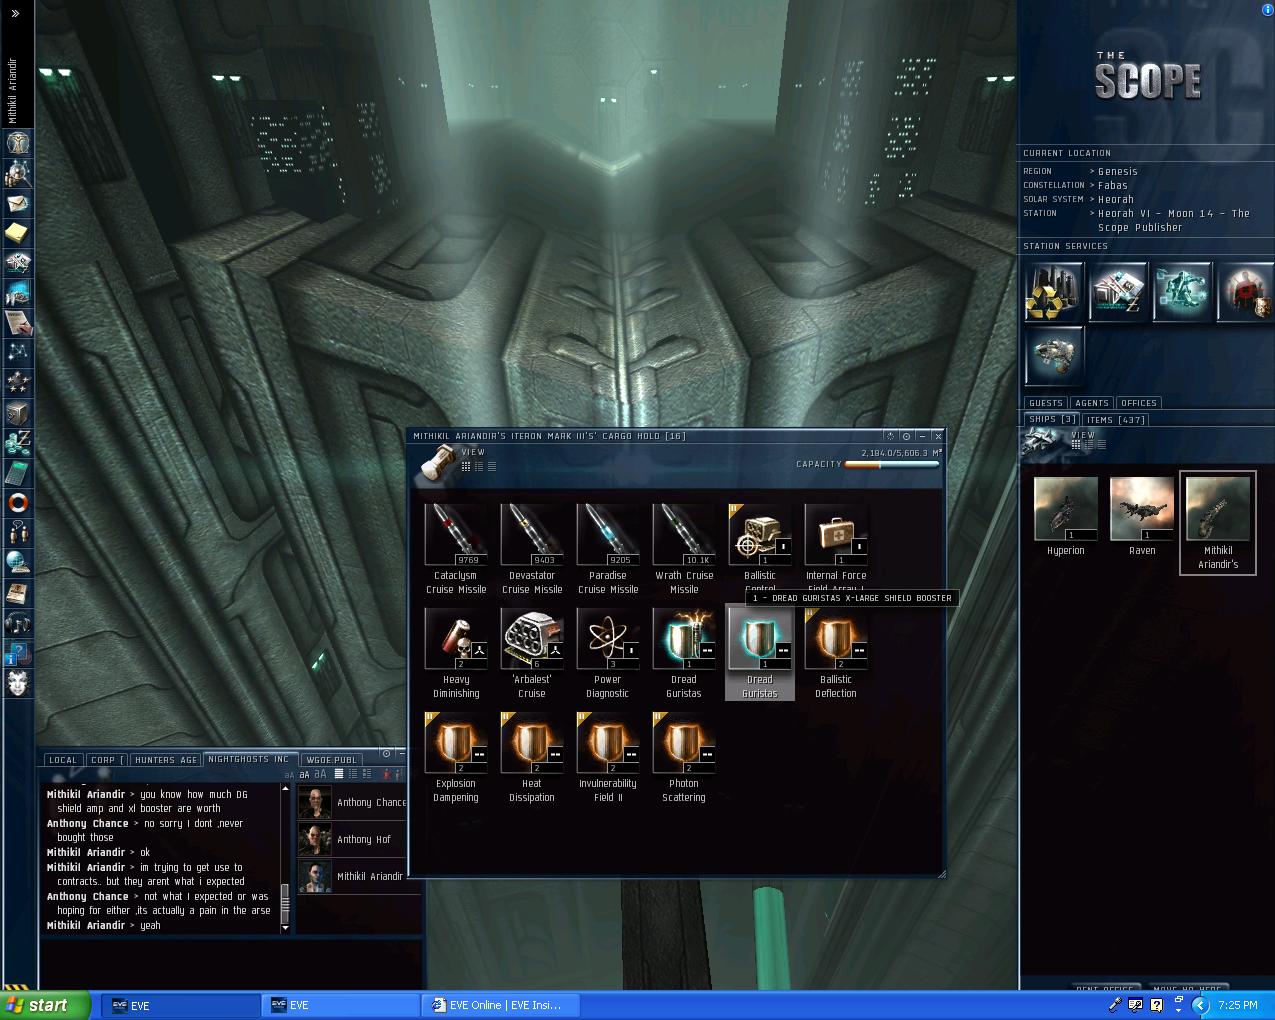Switch cargo hold to icon grid view

click(466, 466)
